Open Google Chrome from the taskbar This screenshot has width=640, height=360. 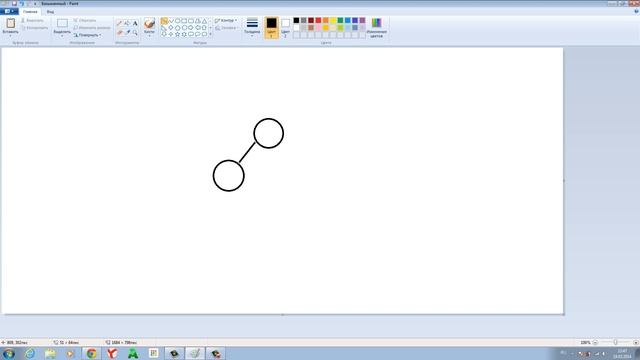[91, 353]
